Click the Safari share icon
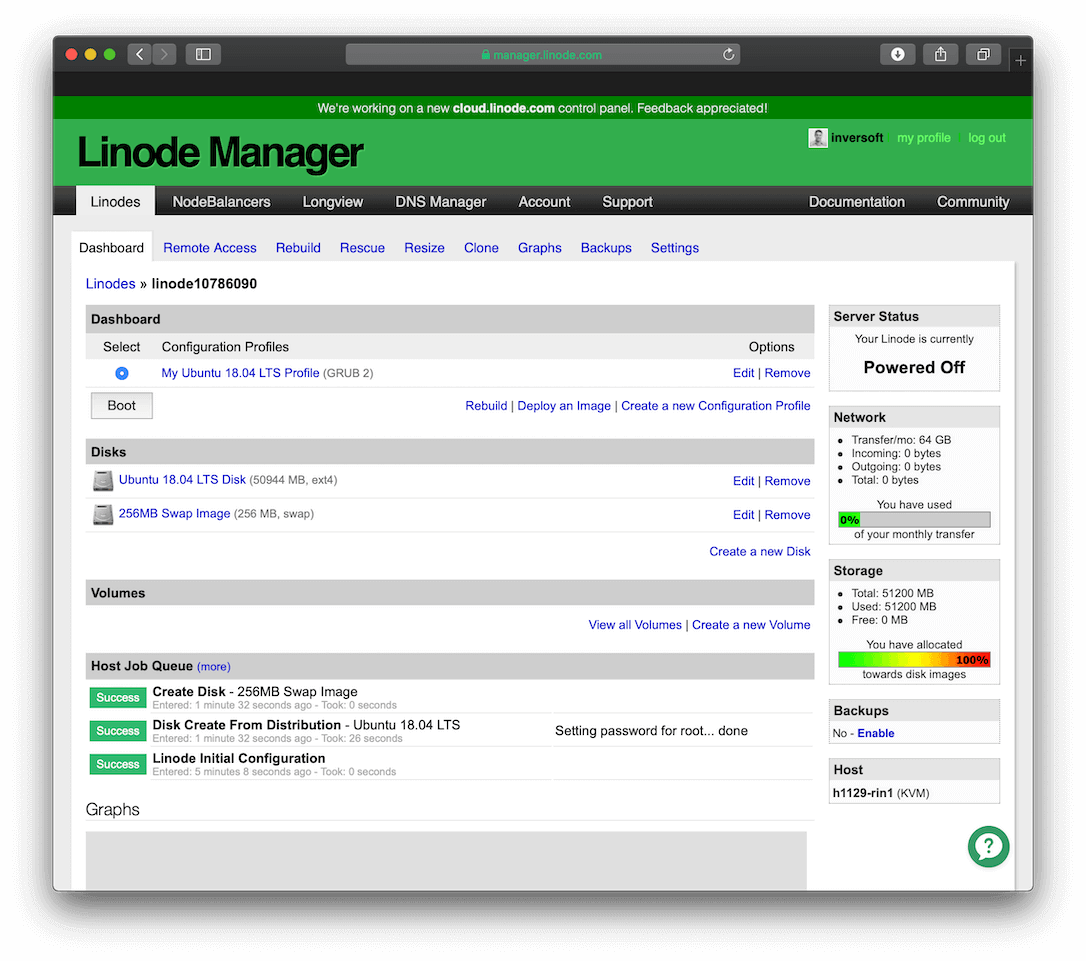This screenshot has height=961, width=1086. pyautogui.click(x=940, y=54)
